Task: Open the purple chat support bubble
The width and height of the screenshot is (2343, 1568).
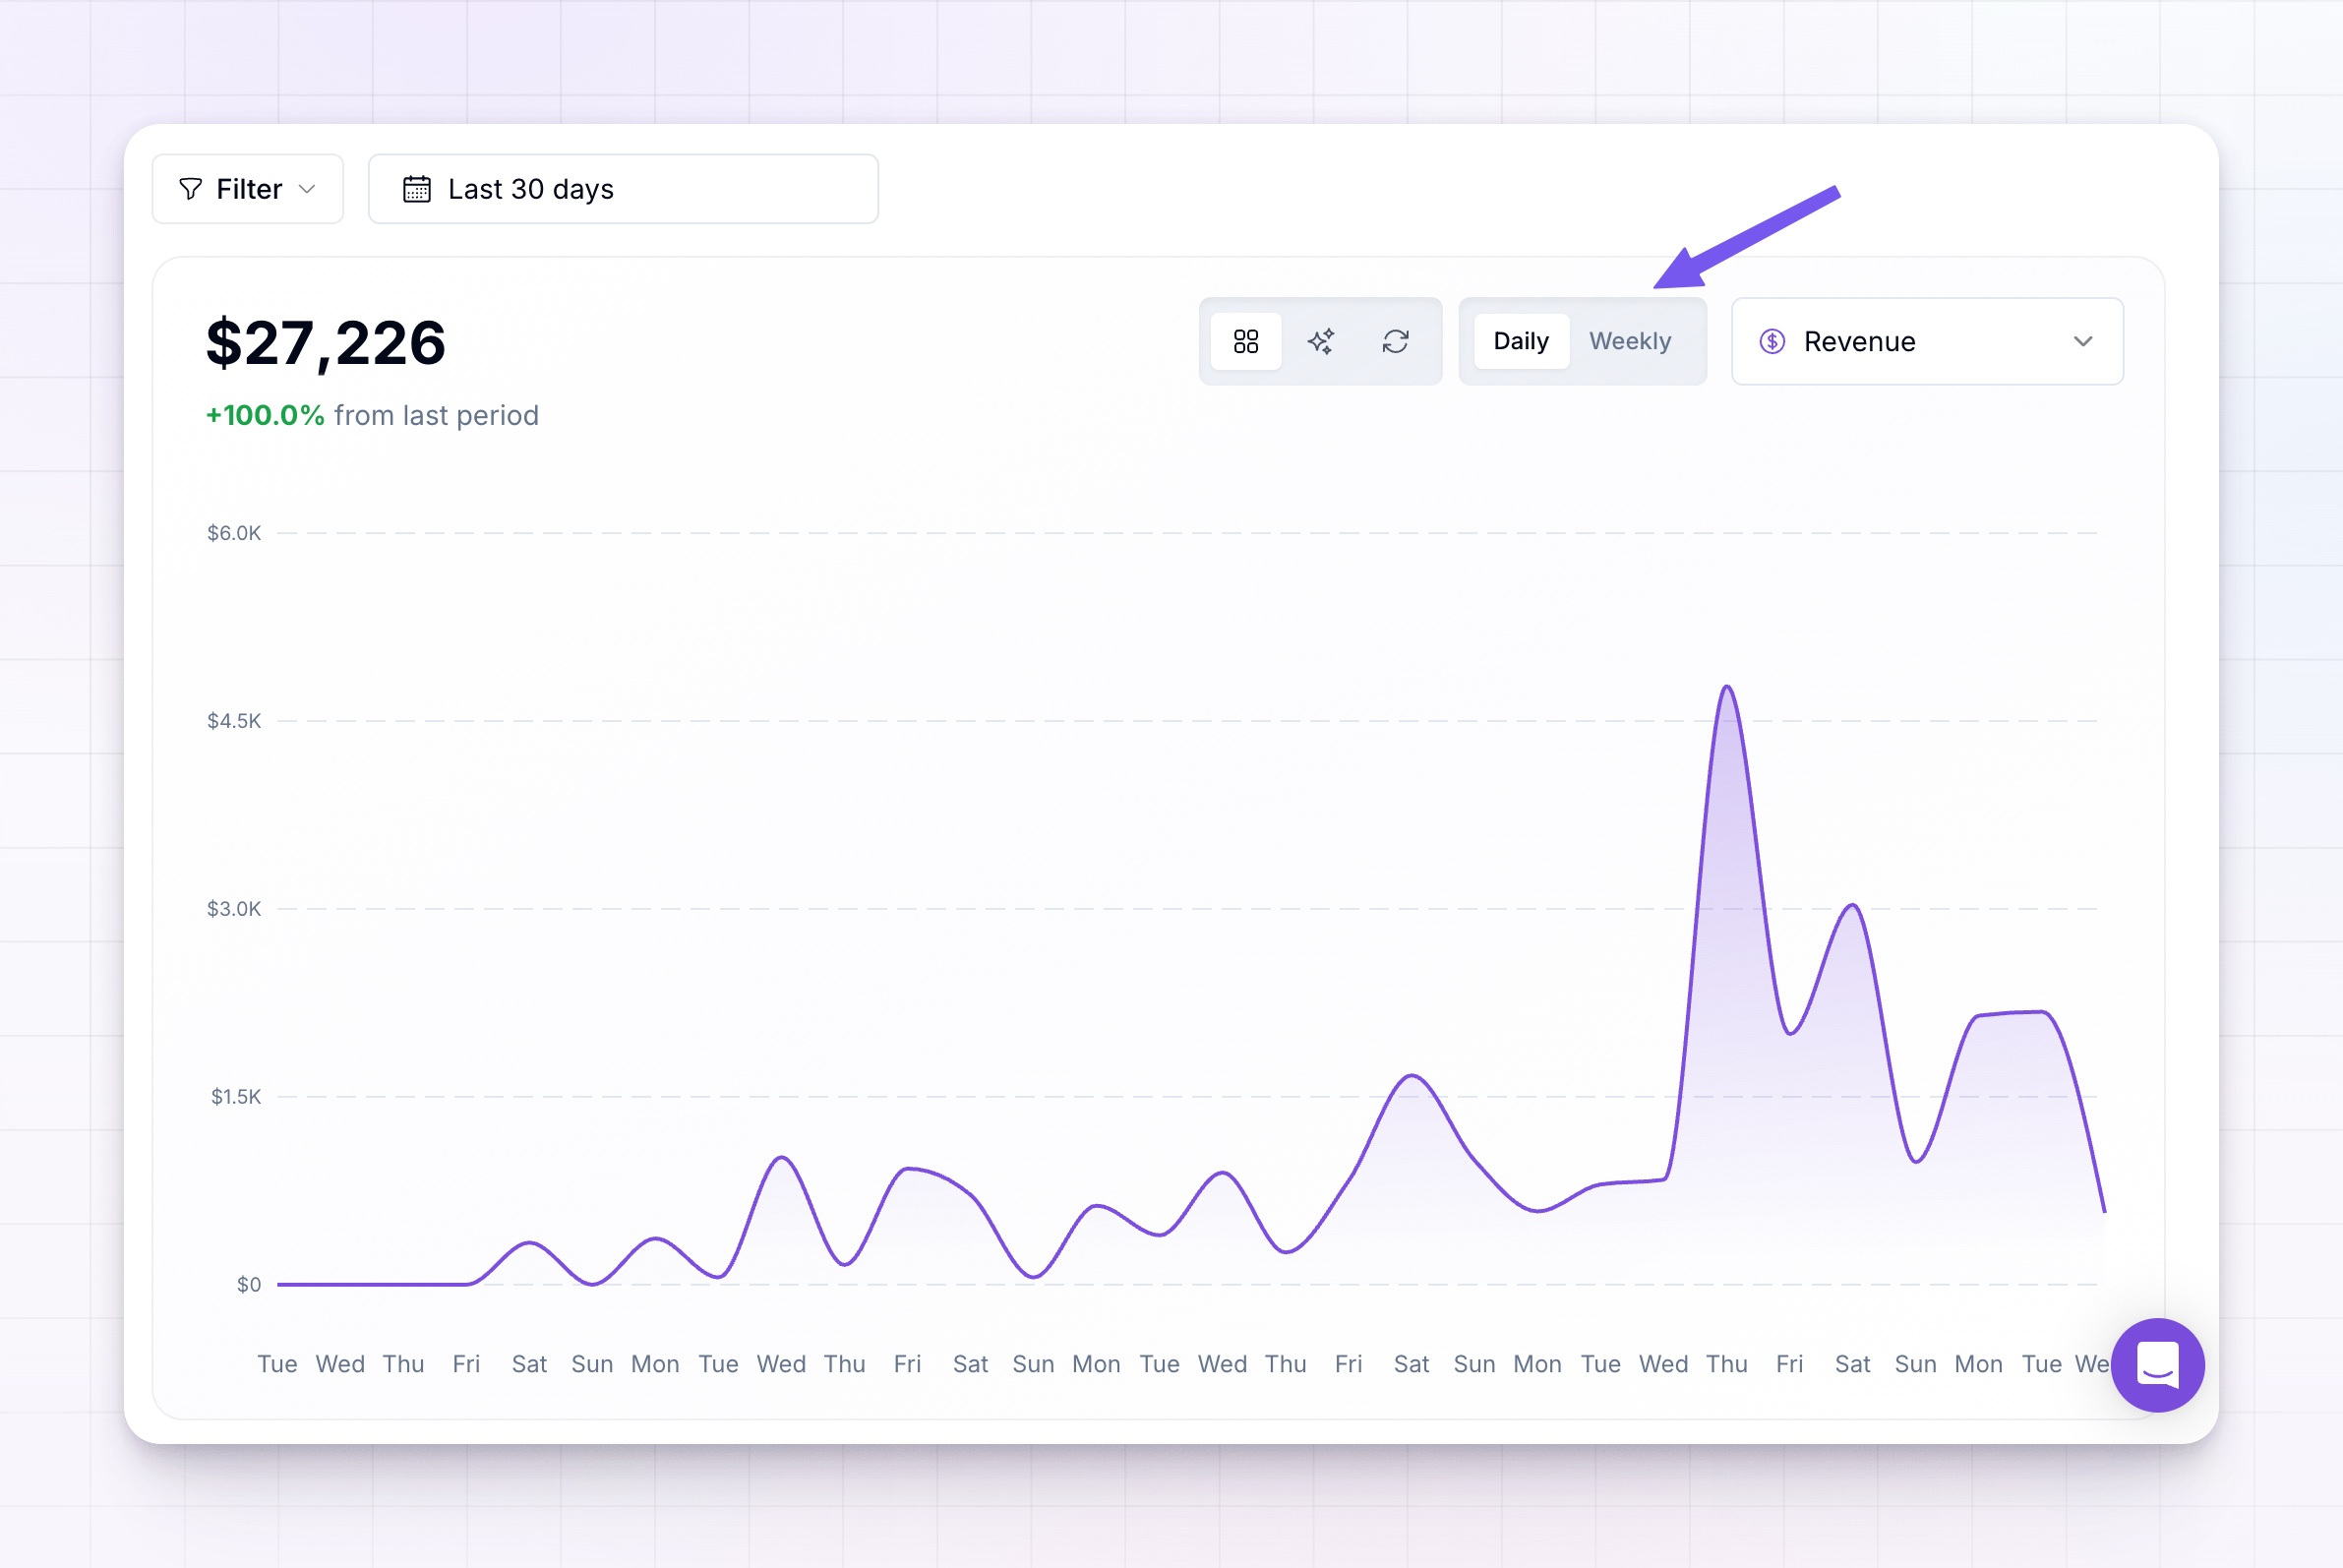Action: [x=2158, y=1365]
